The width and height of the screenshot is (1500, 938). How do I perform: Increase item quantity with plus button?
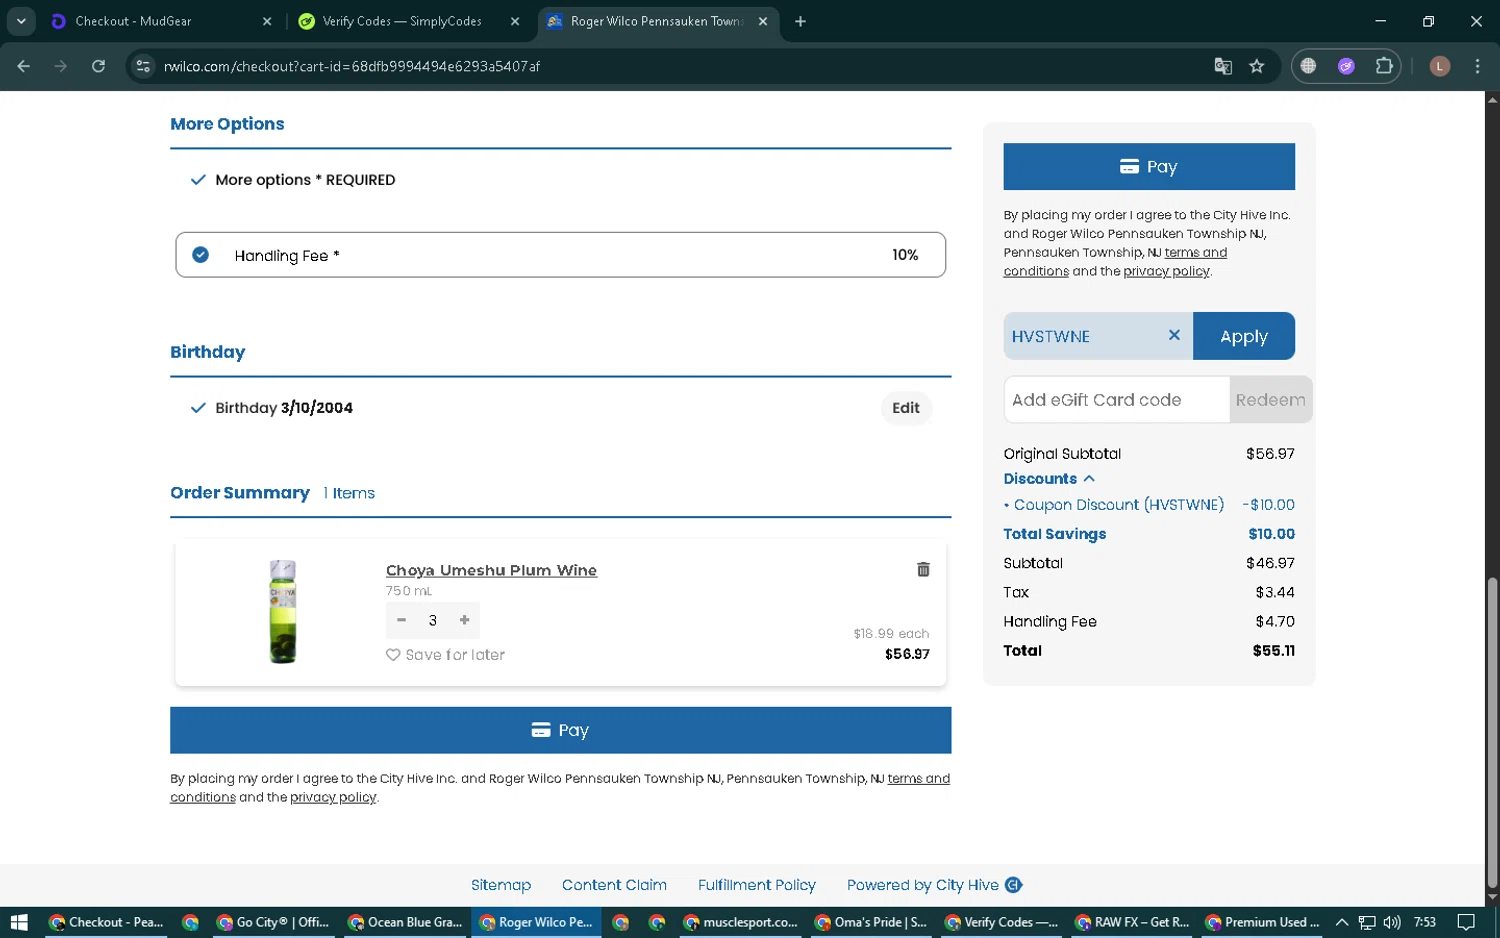(465, 620)
